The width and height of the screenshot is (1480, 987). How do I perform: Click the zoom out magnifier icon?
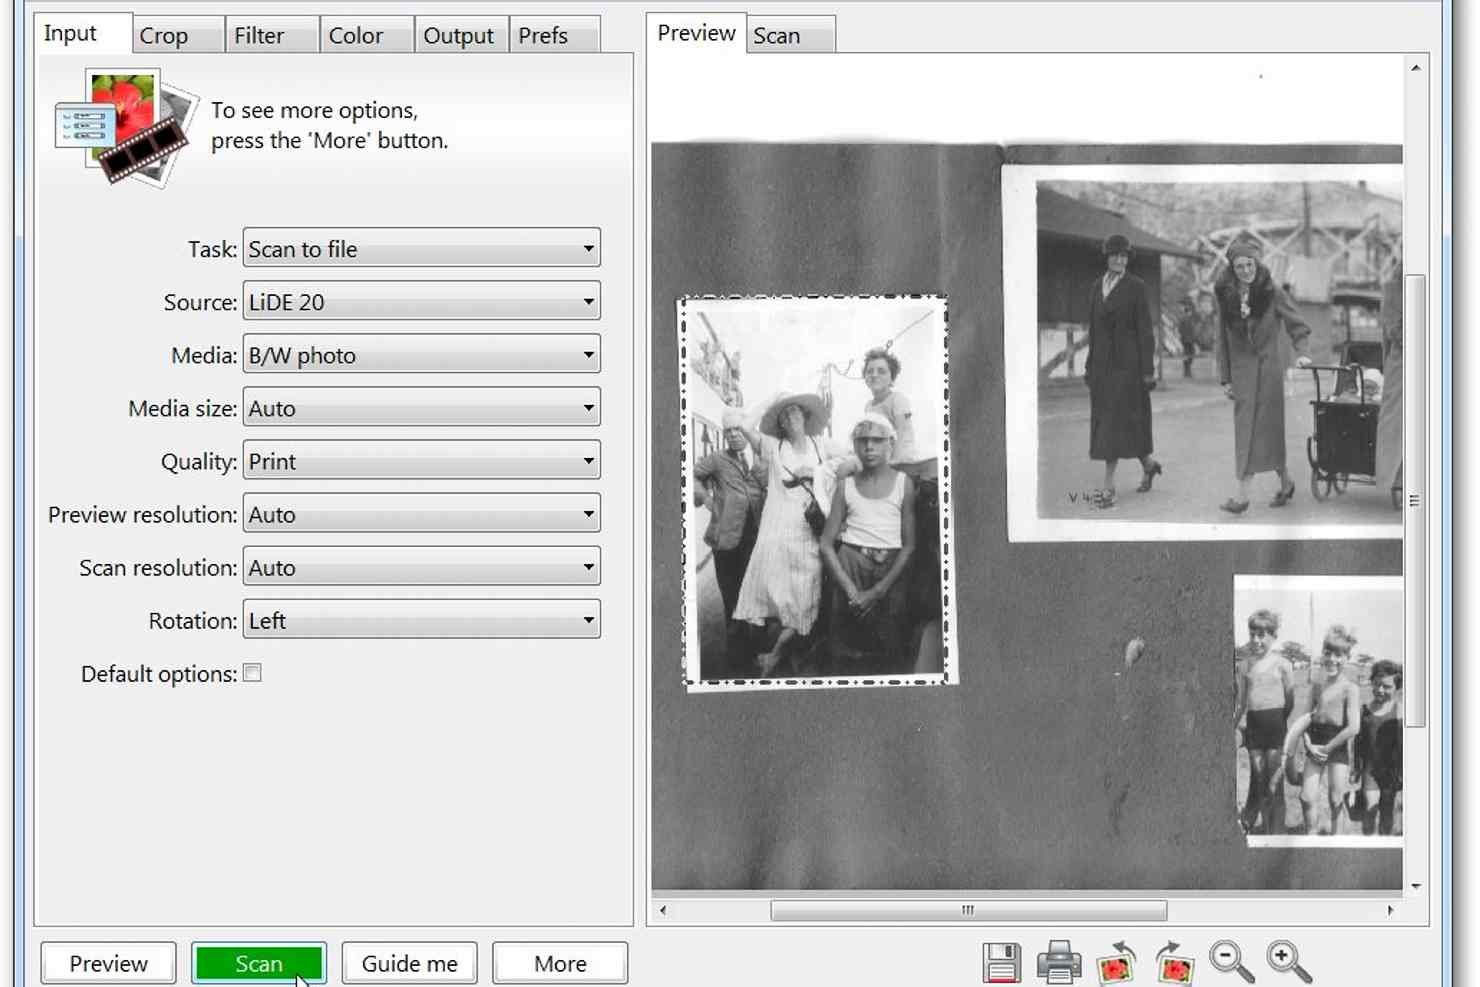pos(1232,962)
